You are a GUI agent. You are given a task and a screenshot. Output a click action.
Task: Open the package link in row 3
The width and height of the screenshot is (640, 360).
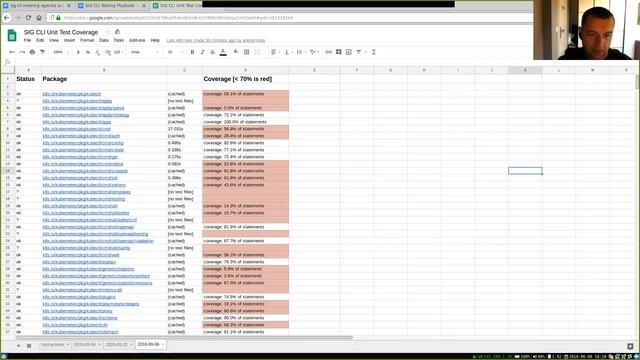point(71,94)
